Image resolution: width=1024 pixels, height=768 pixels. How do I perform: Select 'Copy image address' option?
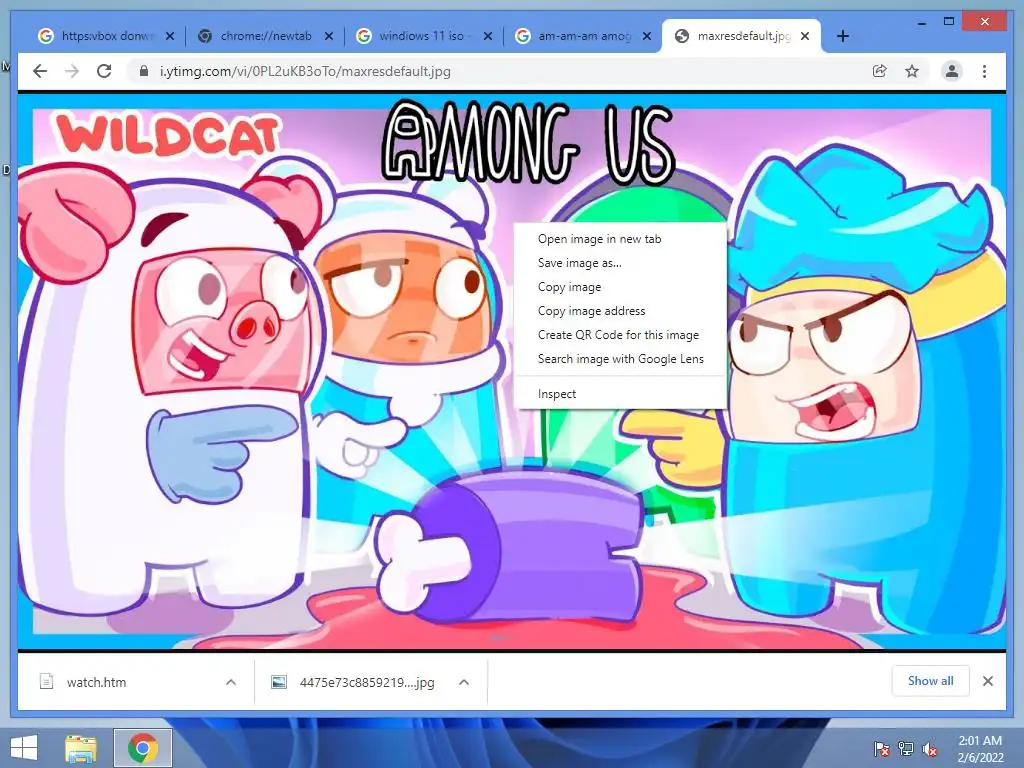click(620, 311)
